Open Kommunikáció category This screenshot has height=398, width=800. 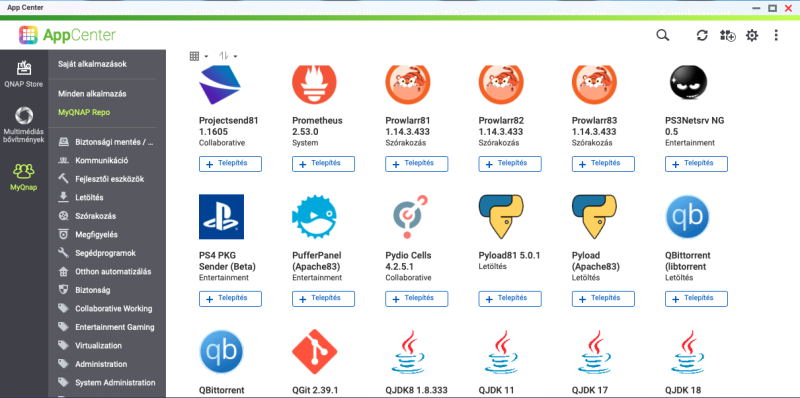pyautogui.click(x=93, y=161)
